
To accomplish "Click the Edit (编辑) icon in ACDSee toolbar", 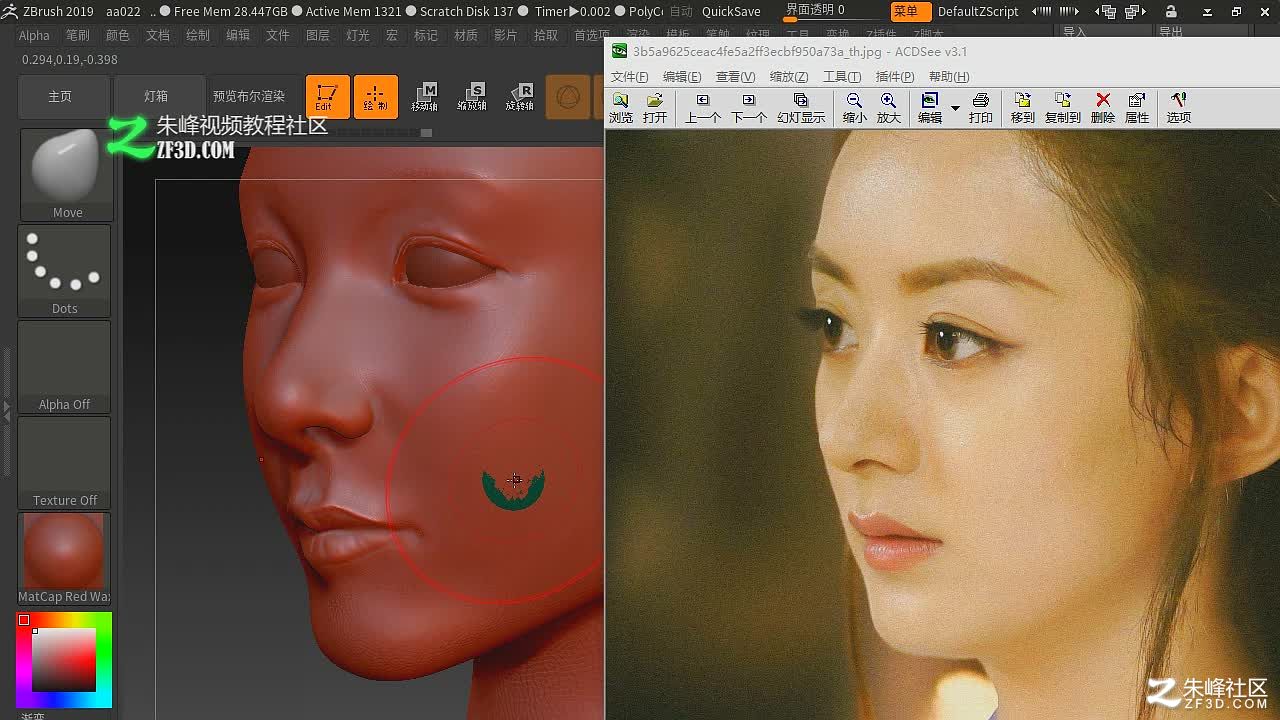I will pyautogui.click(x=930, y=108).
